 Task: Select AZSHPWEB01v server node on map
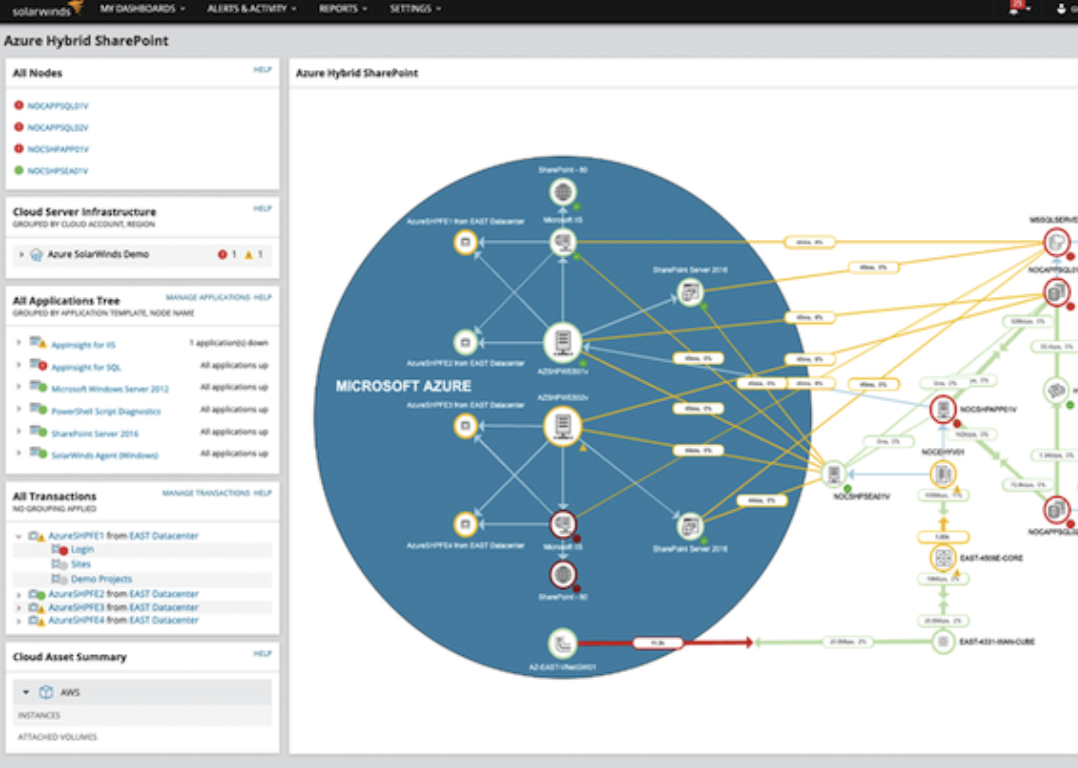coord(563,342)
